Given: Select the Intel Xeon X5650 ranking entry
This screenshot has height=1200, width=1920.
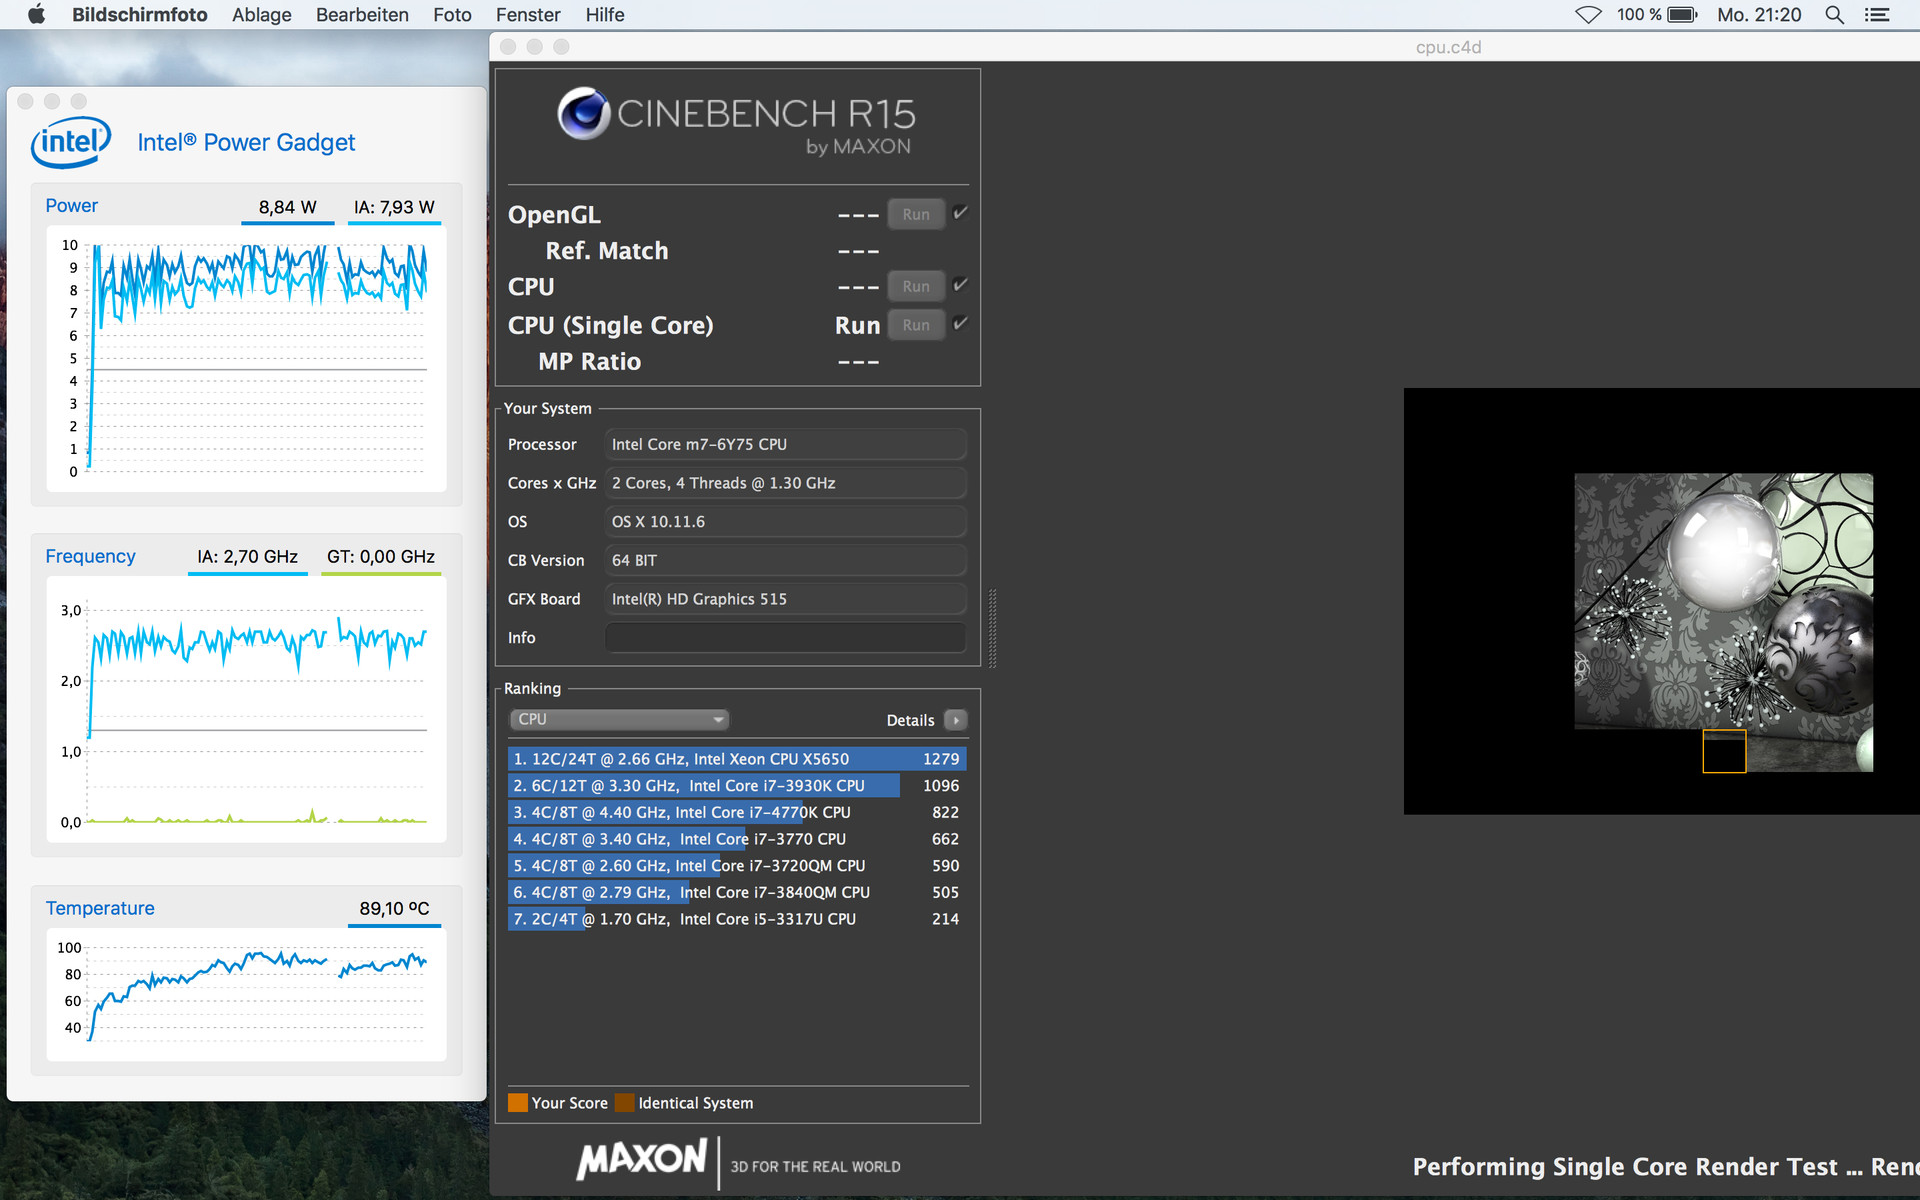Looking at the screenshot, I should tap(736, 759).
